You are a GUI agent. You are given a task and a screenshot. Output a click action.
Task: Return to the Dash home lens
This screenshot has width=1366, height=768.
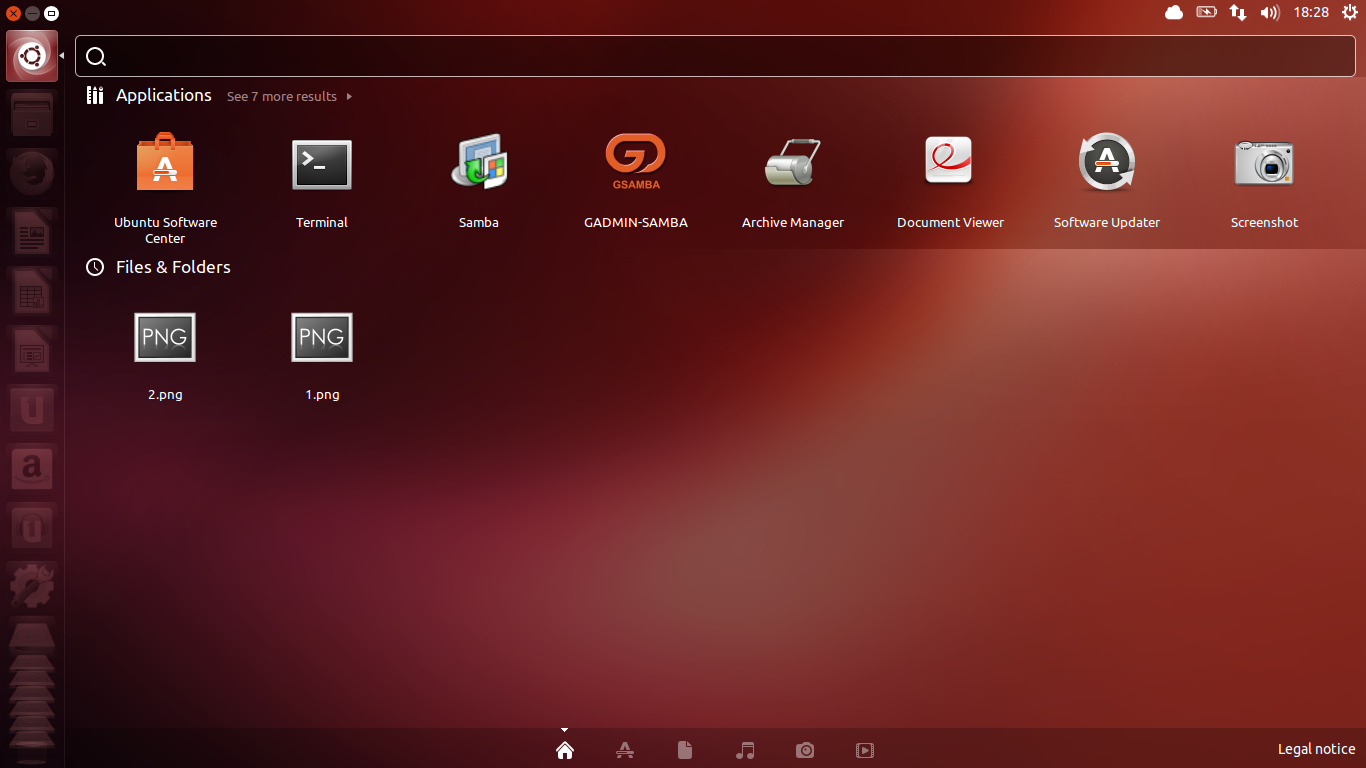565,750
